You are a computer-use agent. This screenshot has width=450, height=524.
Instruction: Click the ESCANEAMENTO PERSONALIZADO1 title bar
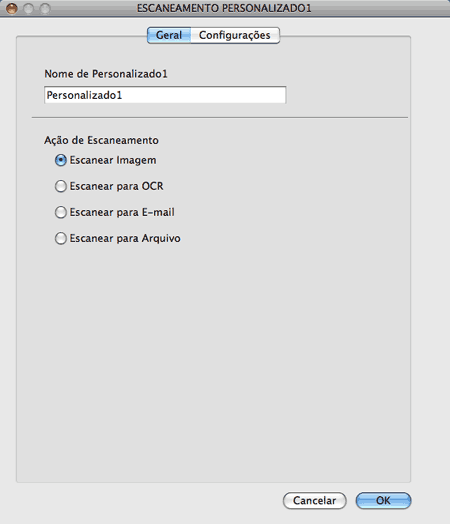224,8
